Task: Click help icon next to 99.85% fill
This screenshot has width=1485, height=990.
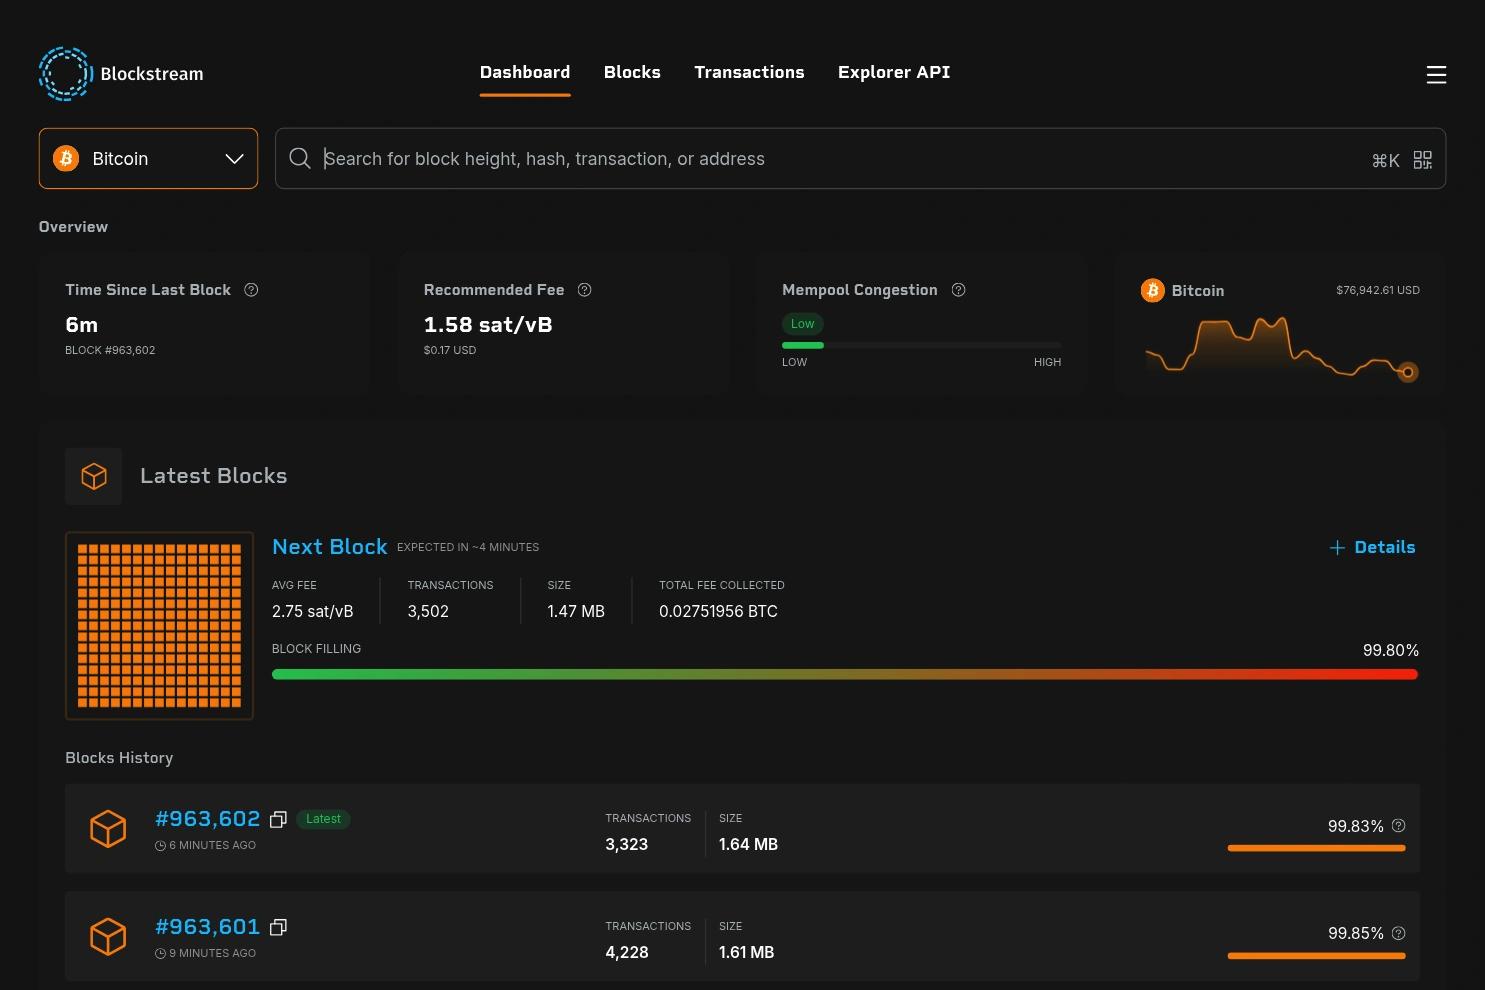Action: coord(1399,933)
